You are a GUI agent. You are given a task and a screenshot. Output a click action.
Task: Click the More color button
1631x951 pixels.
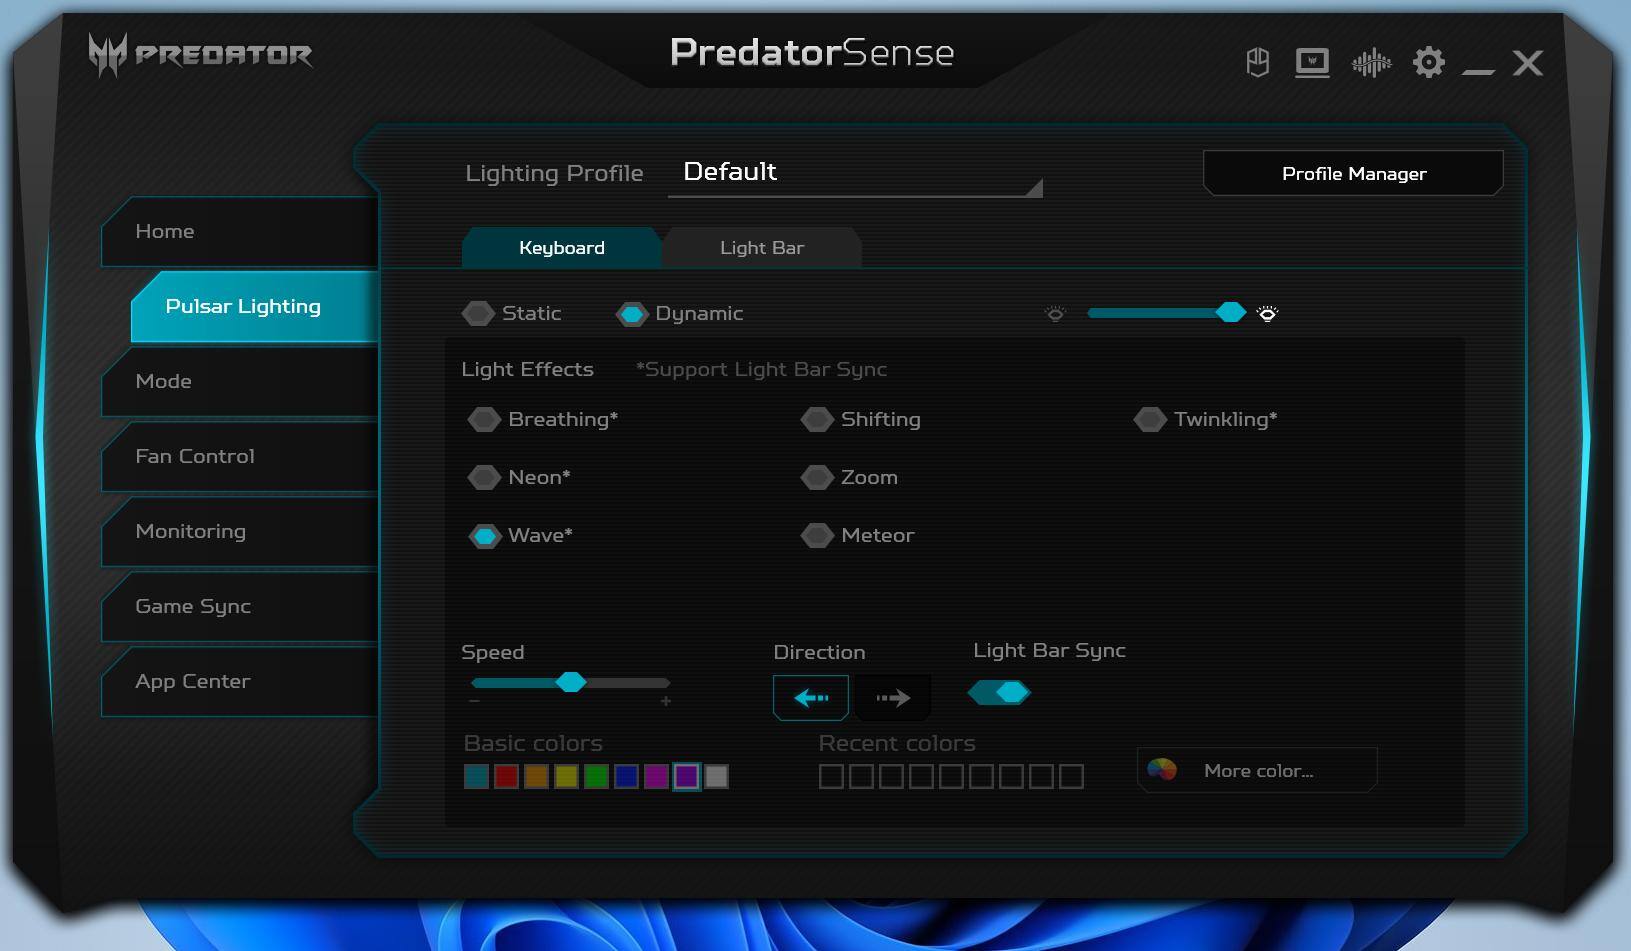point(1257,771)
